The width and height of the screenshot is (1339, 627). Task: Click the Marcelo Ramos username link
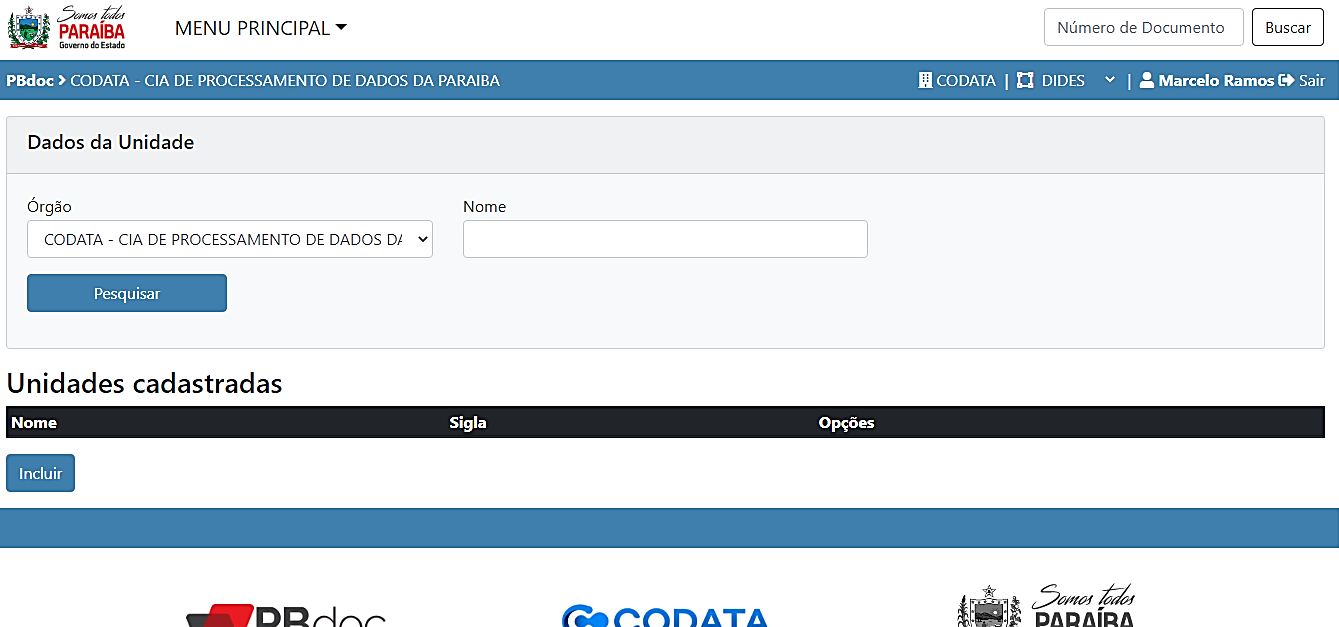1216,81
